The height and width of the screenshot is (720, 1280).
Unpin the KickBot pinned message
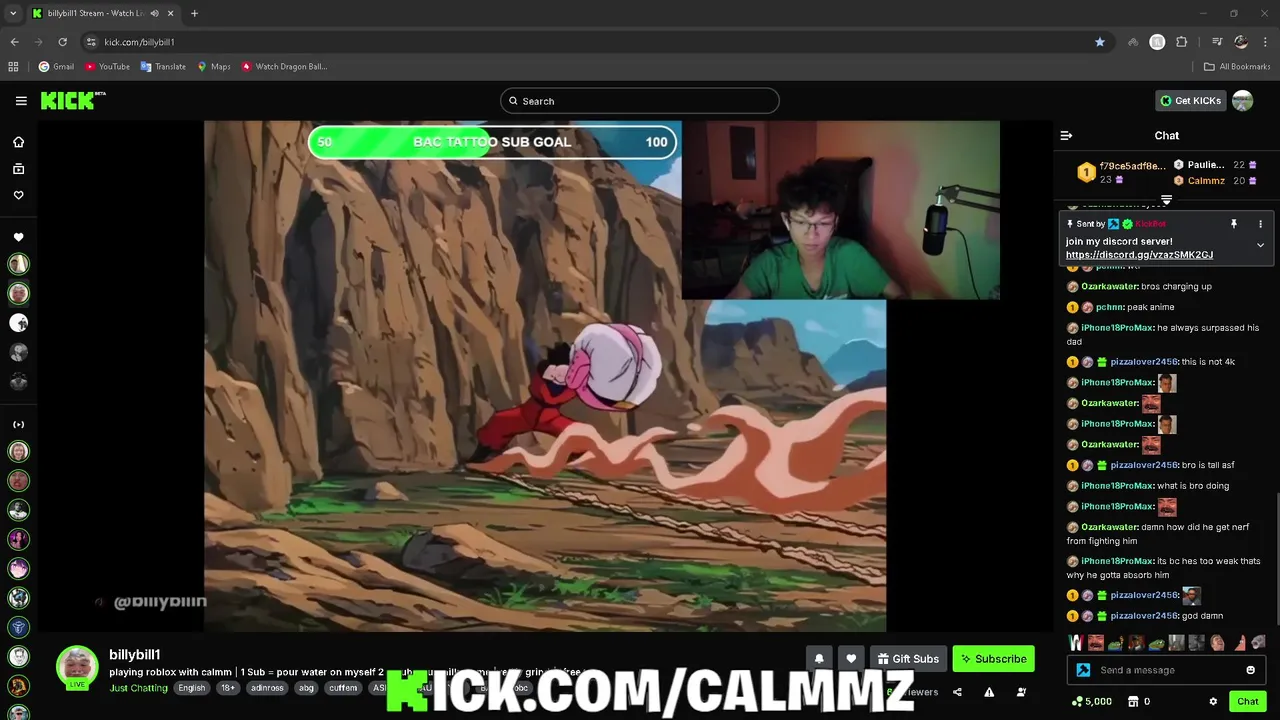pyautogui.click(x=1233, y=224)
